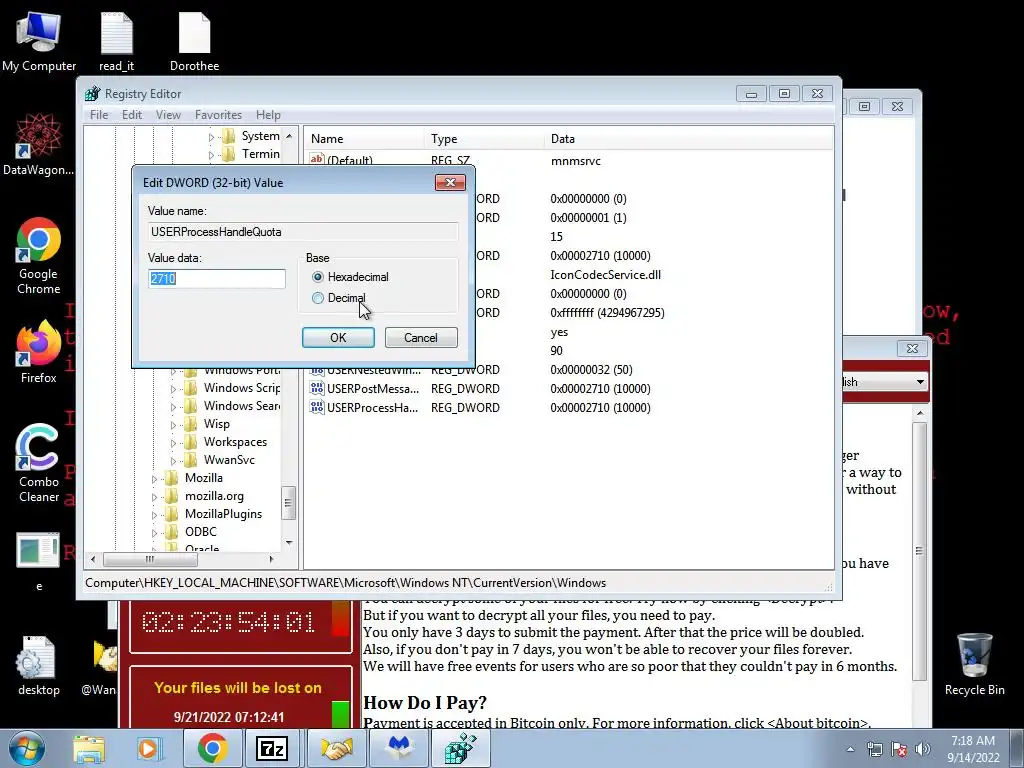
Task: Click the Windows Start button
Action: [26, 748]
